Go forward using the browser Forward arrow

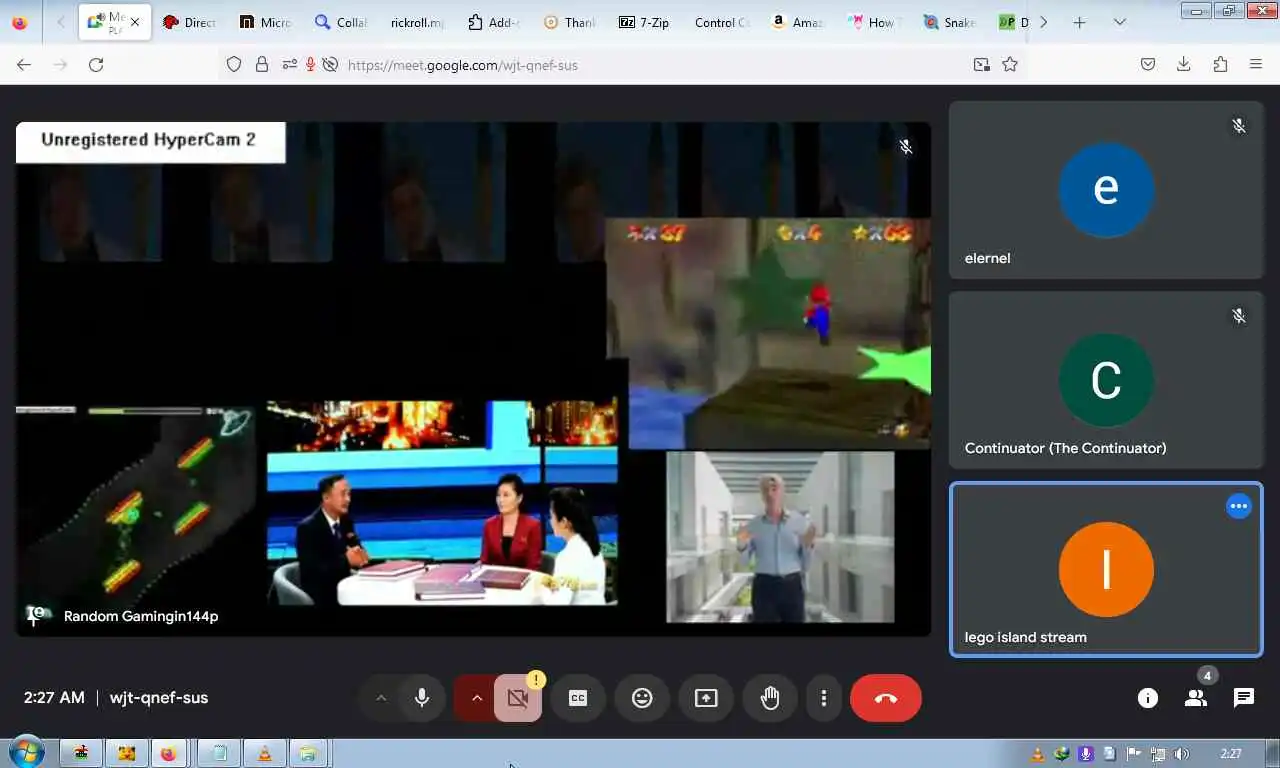[60, 64]
